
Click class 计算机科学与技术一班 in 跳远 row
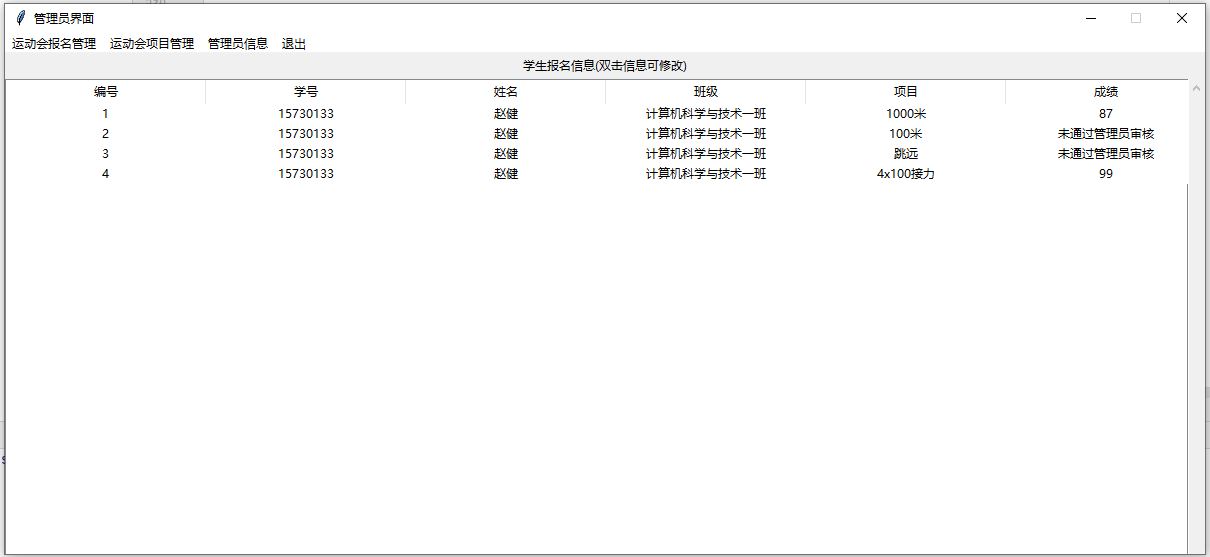click(706, 154)
